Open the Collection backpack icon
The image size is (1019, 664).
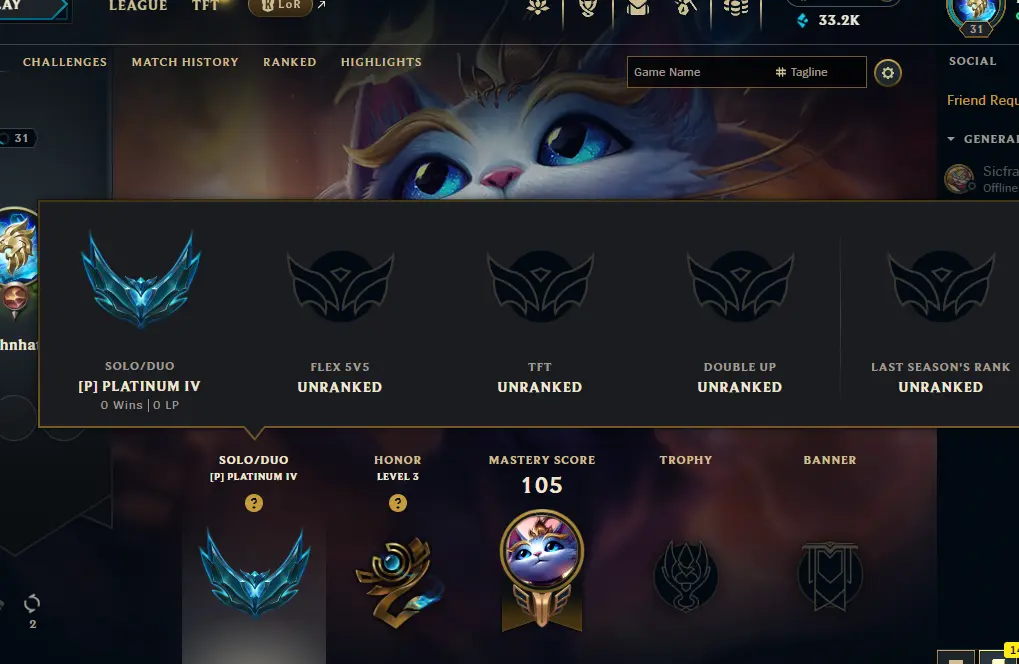[x=638, y=8]
